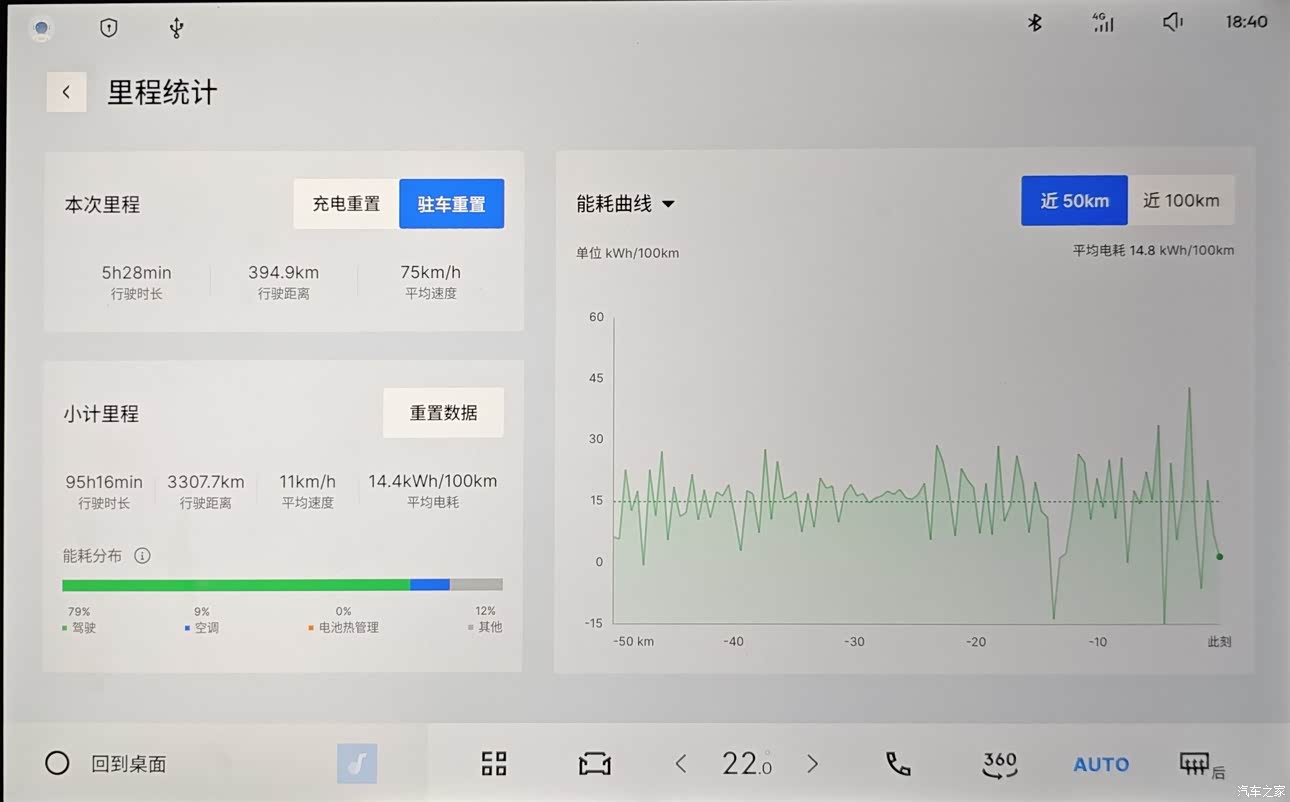Tap the USB connection icon
This screenshot has width=1290, height=802.
point(176,28)
